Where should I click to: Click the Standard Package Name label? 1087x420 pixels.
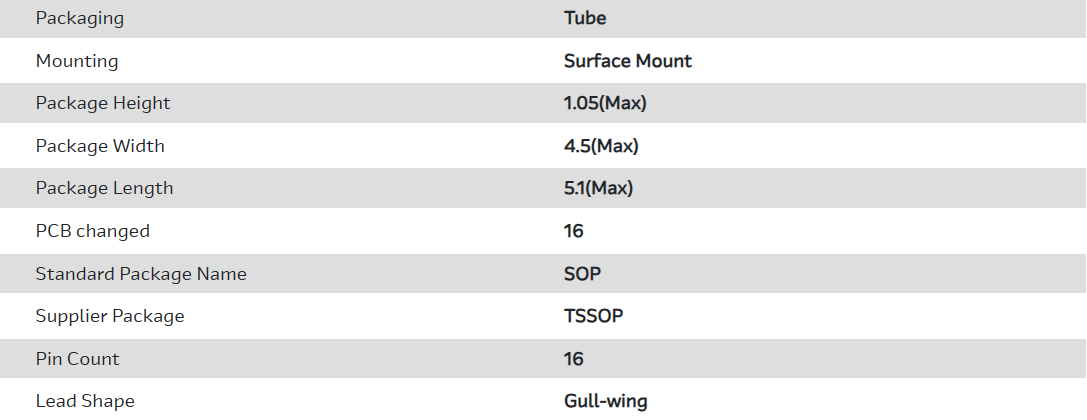tap(141, 274)
